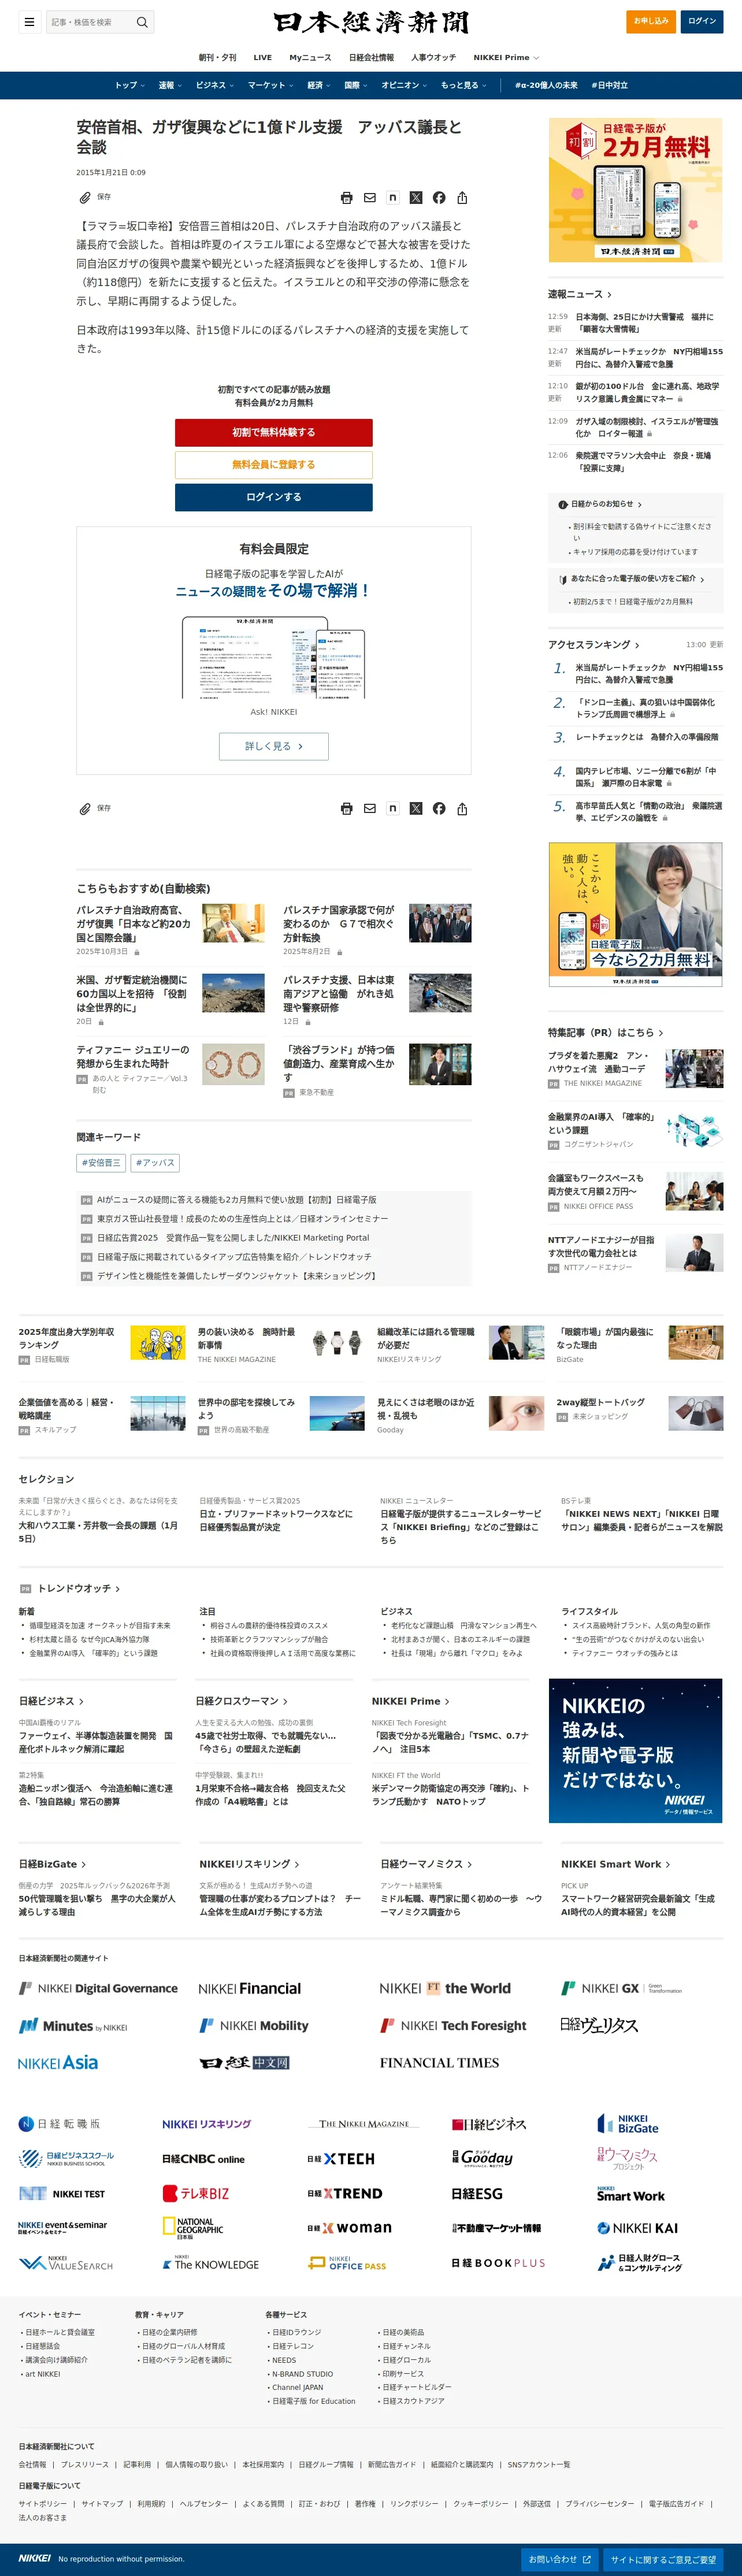Click the #安倍晋三 keyword tag
Image resolution: width=742 pixels, height=2576 pixels.
tap(101, 1163)
